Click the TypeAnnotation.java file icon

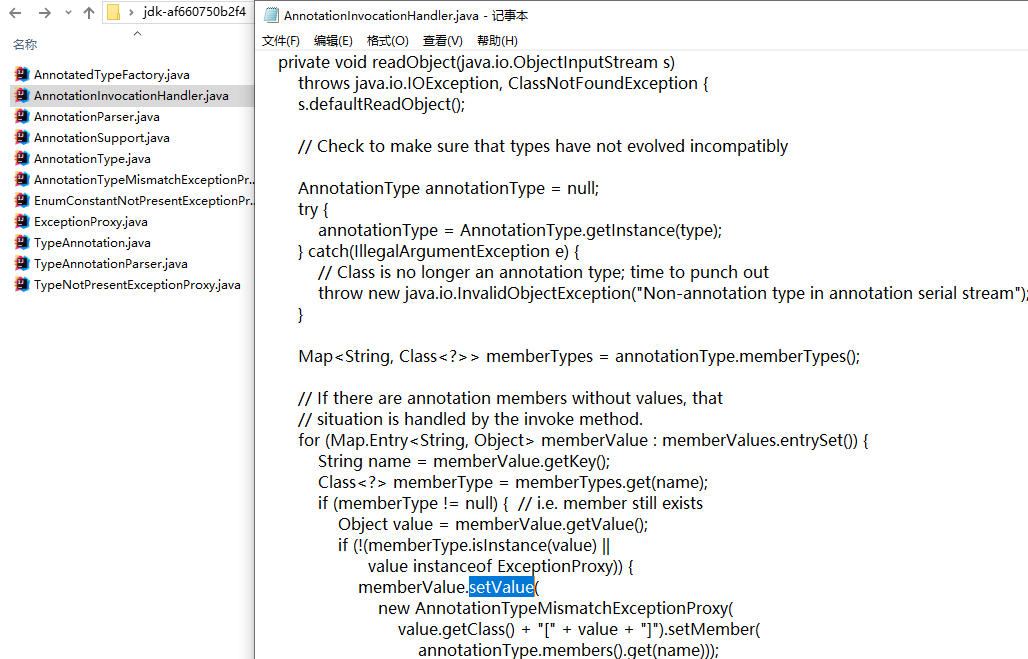tap(22, 242)
